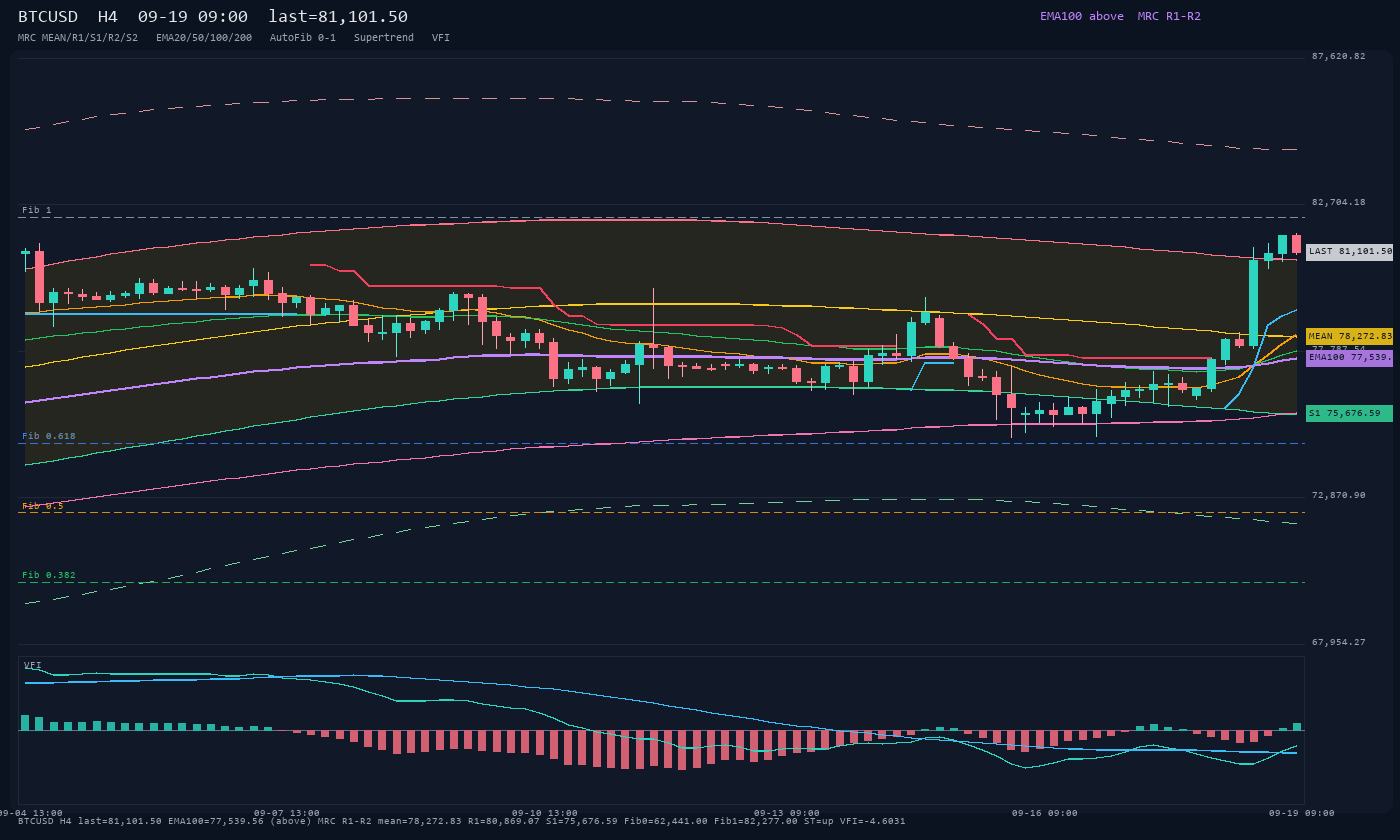1400x840 pixels.
Task: Select the H4 timeframe label in the title
Action: [x=108, y=17]
